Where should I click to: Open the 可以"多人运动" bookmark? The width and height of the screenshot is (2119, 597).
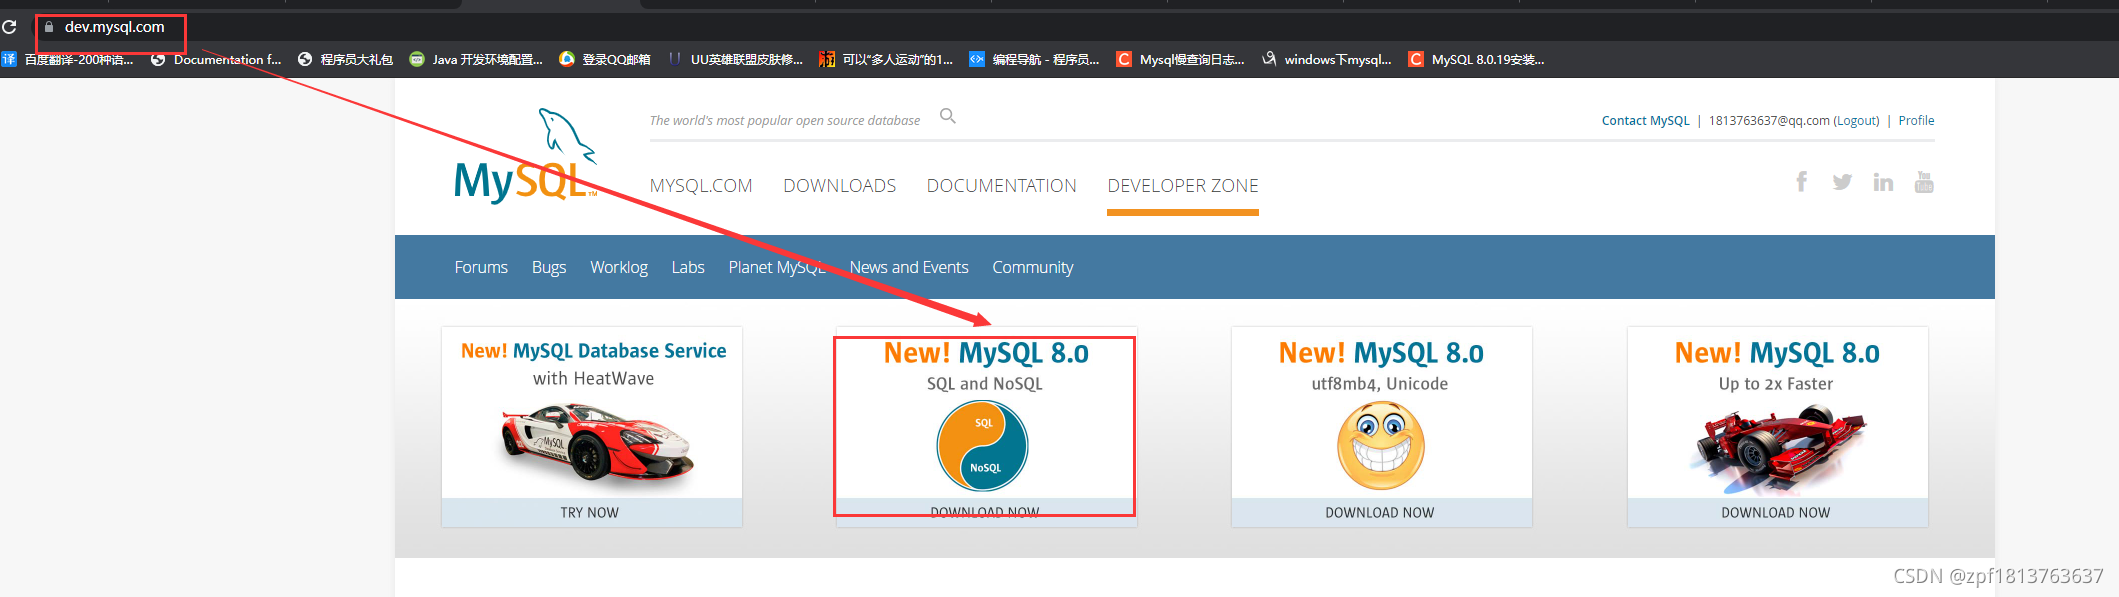(886, 60)
